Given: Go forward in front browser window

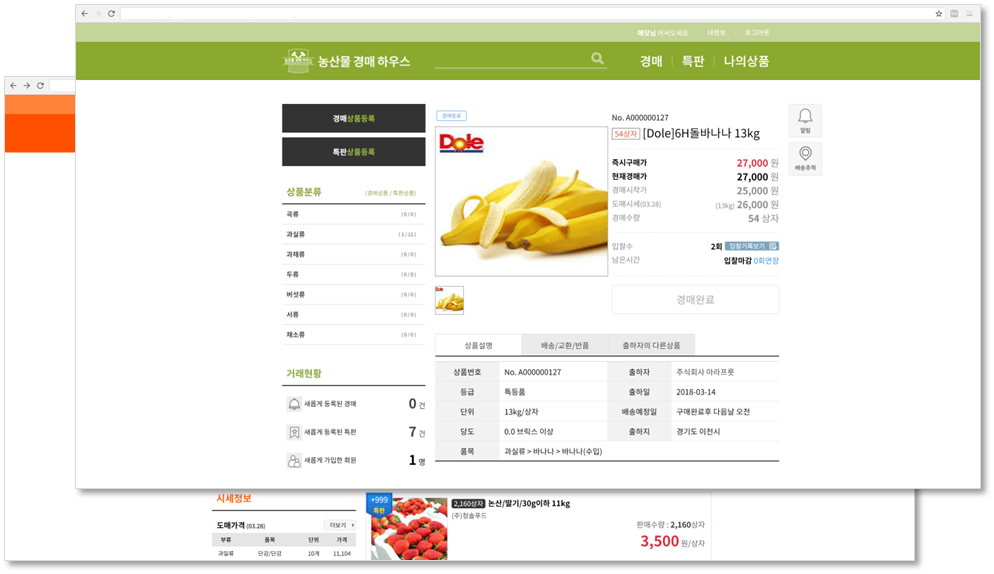Looking at the screenshot, I should 98,13.
